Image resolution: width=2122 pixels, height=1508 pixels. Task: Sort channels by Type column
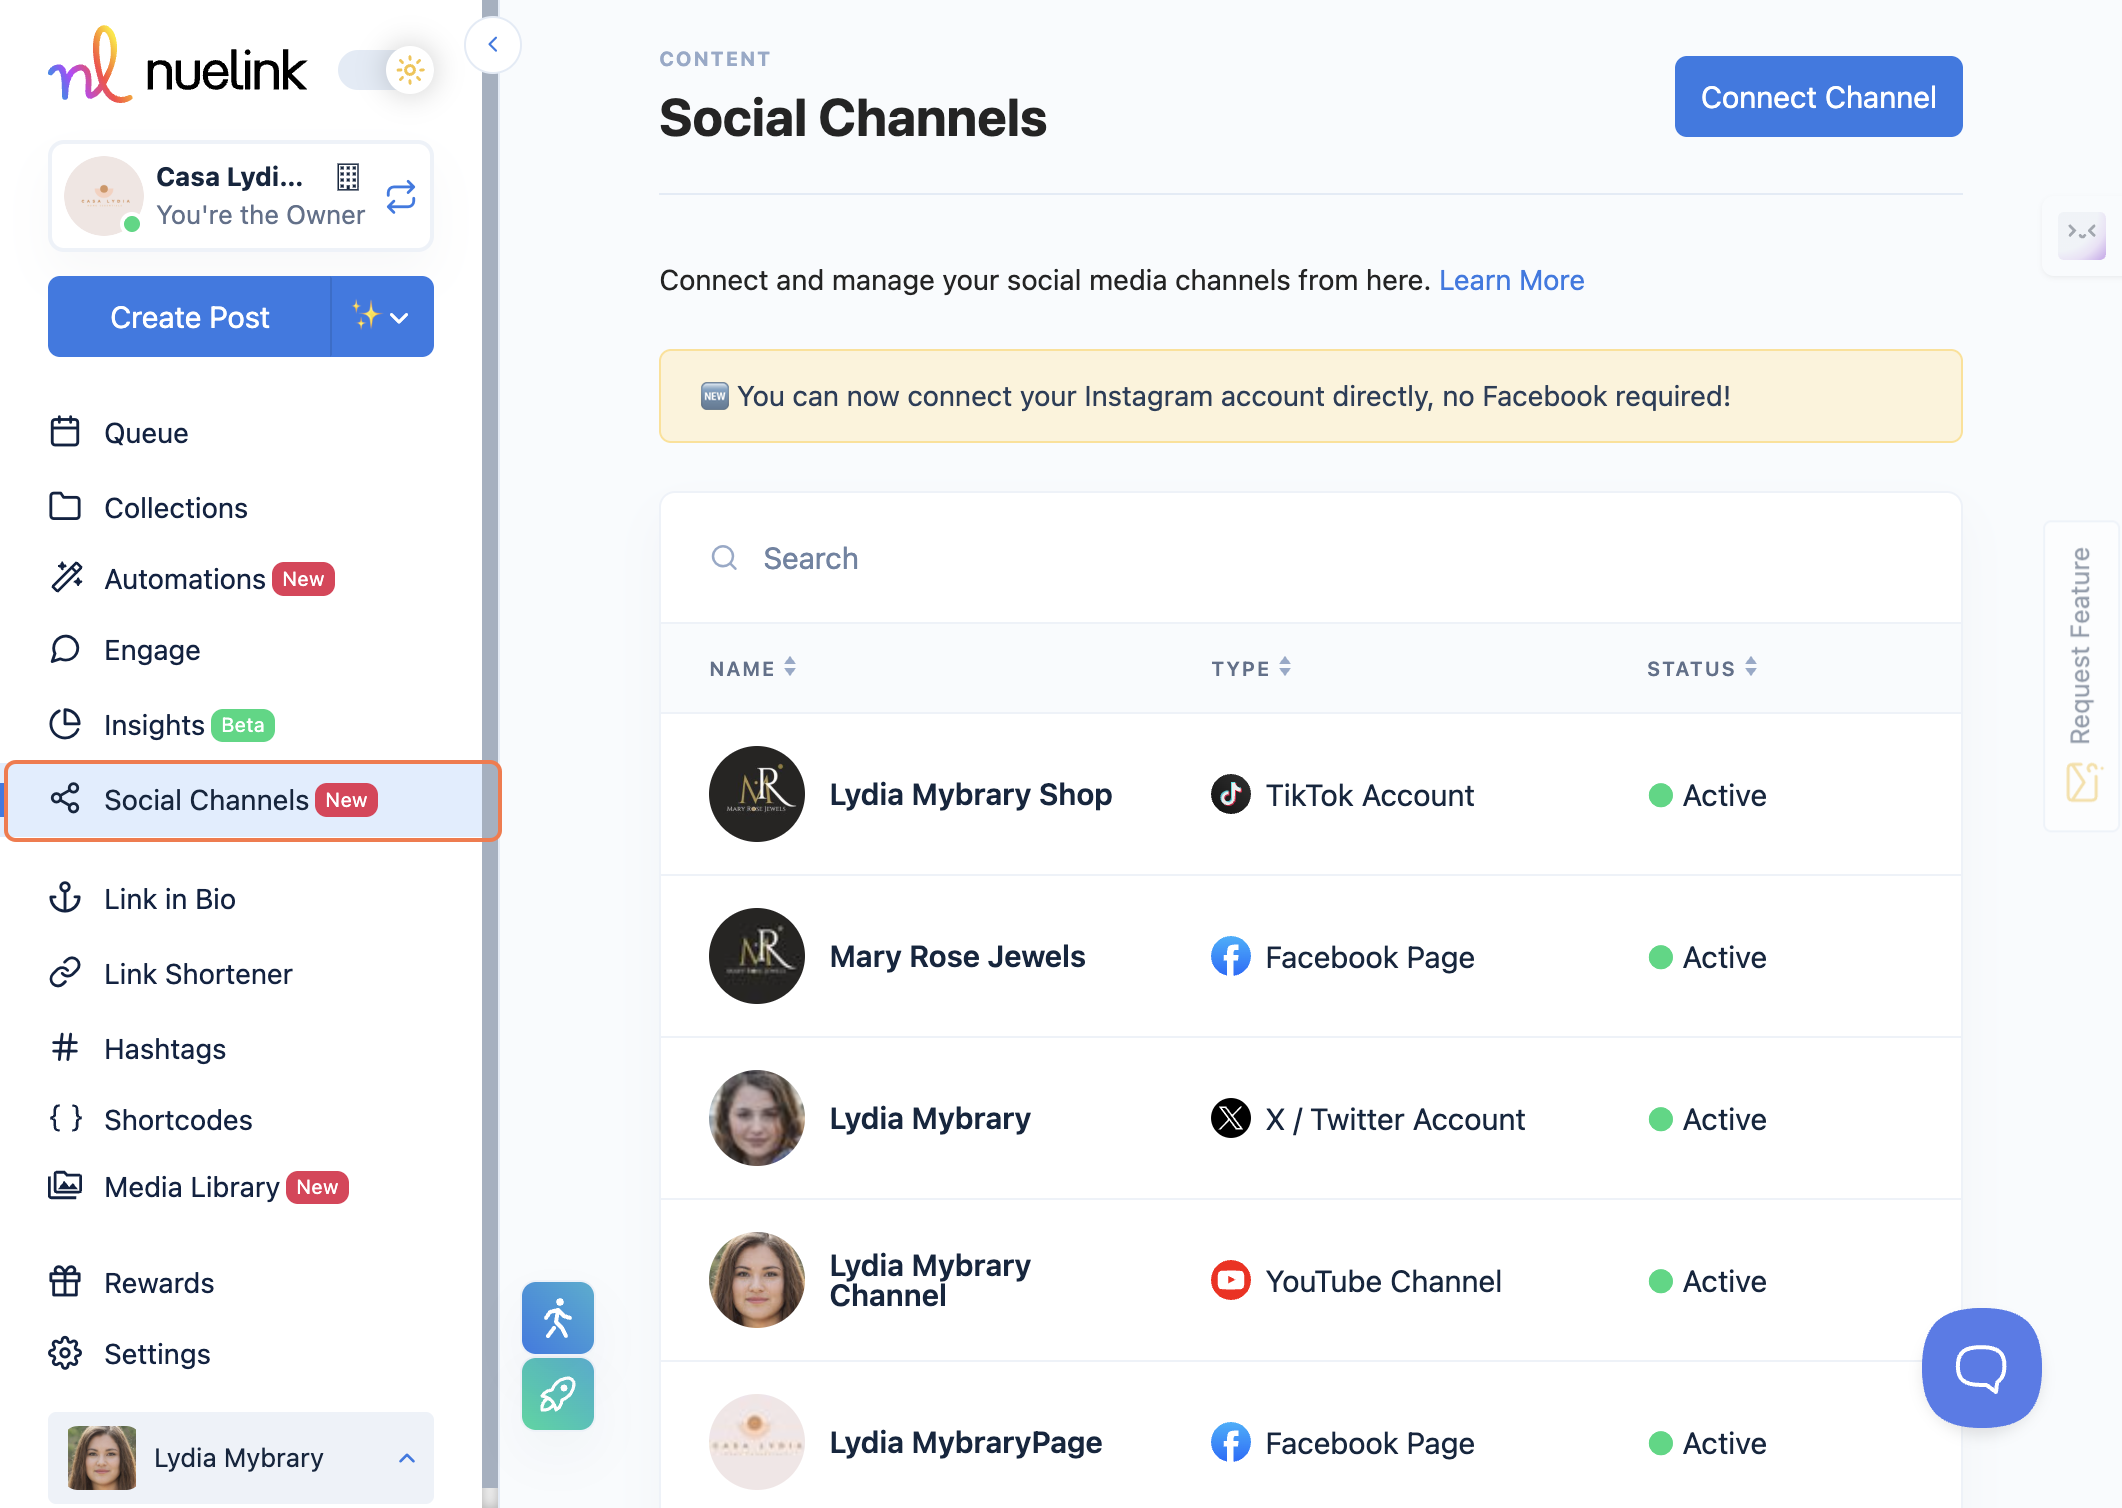pos(1251,668)
